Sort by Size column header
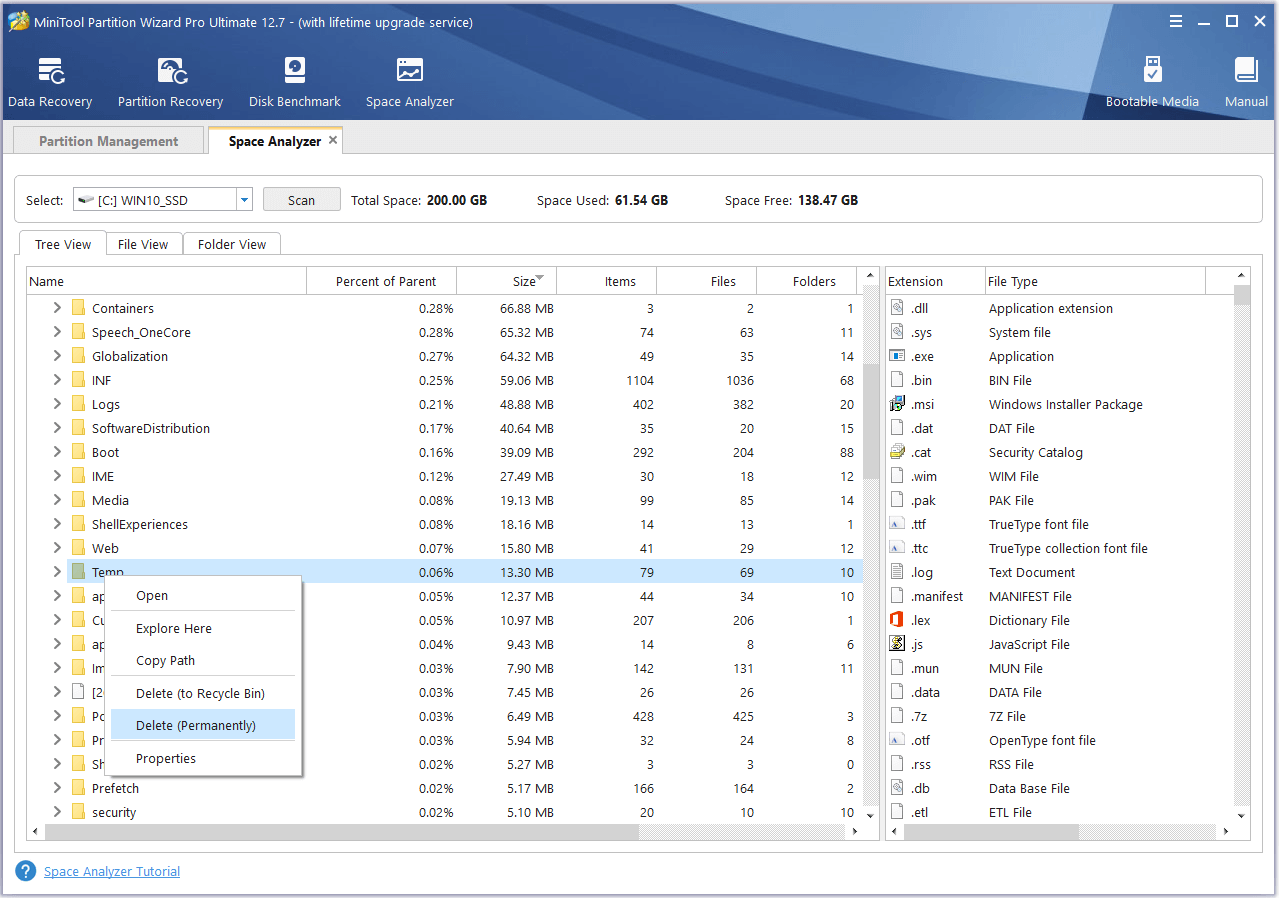 click(x=506, y=281)
